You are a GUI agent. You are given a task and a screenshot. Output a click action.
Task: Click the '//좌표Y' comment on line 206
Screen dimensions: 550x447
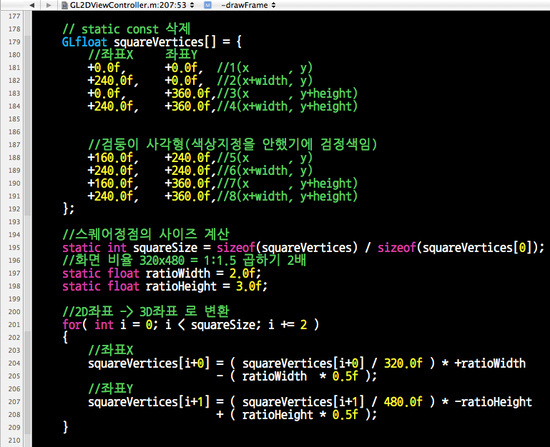[x=110, y=389]
